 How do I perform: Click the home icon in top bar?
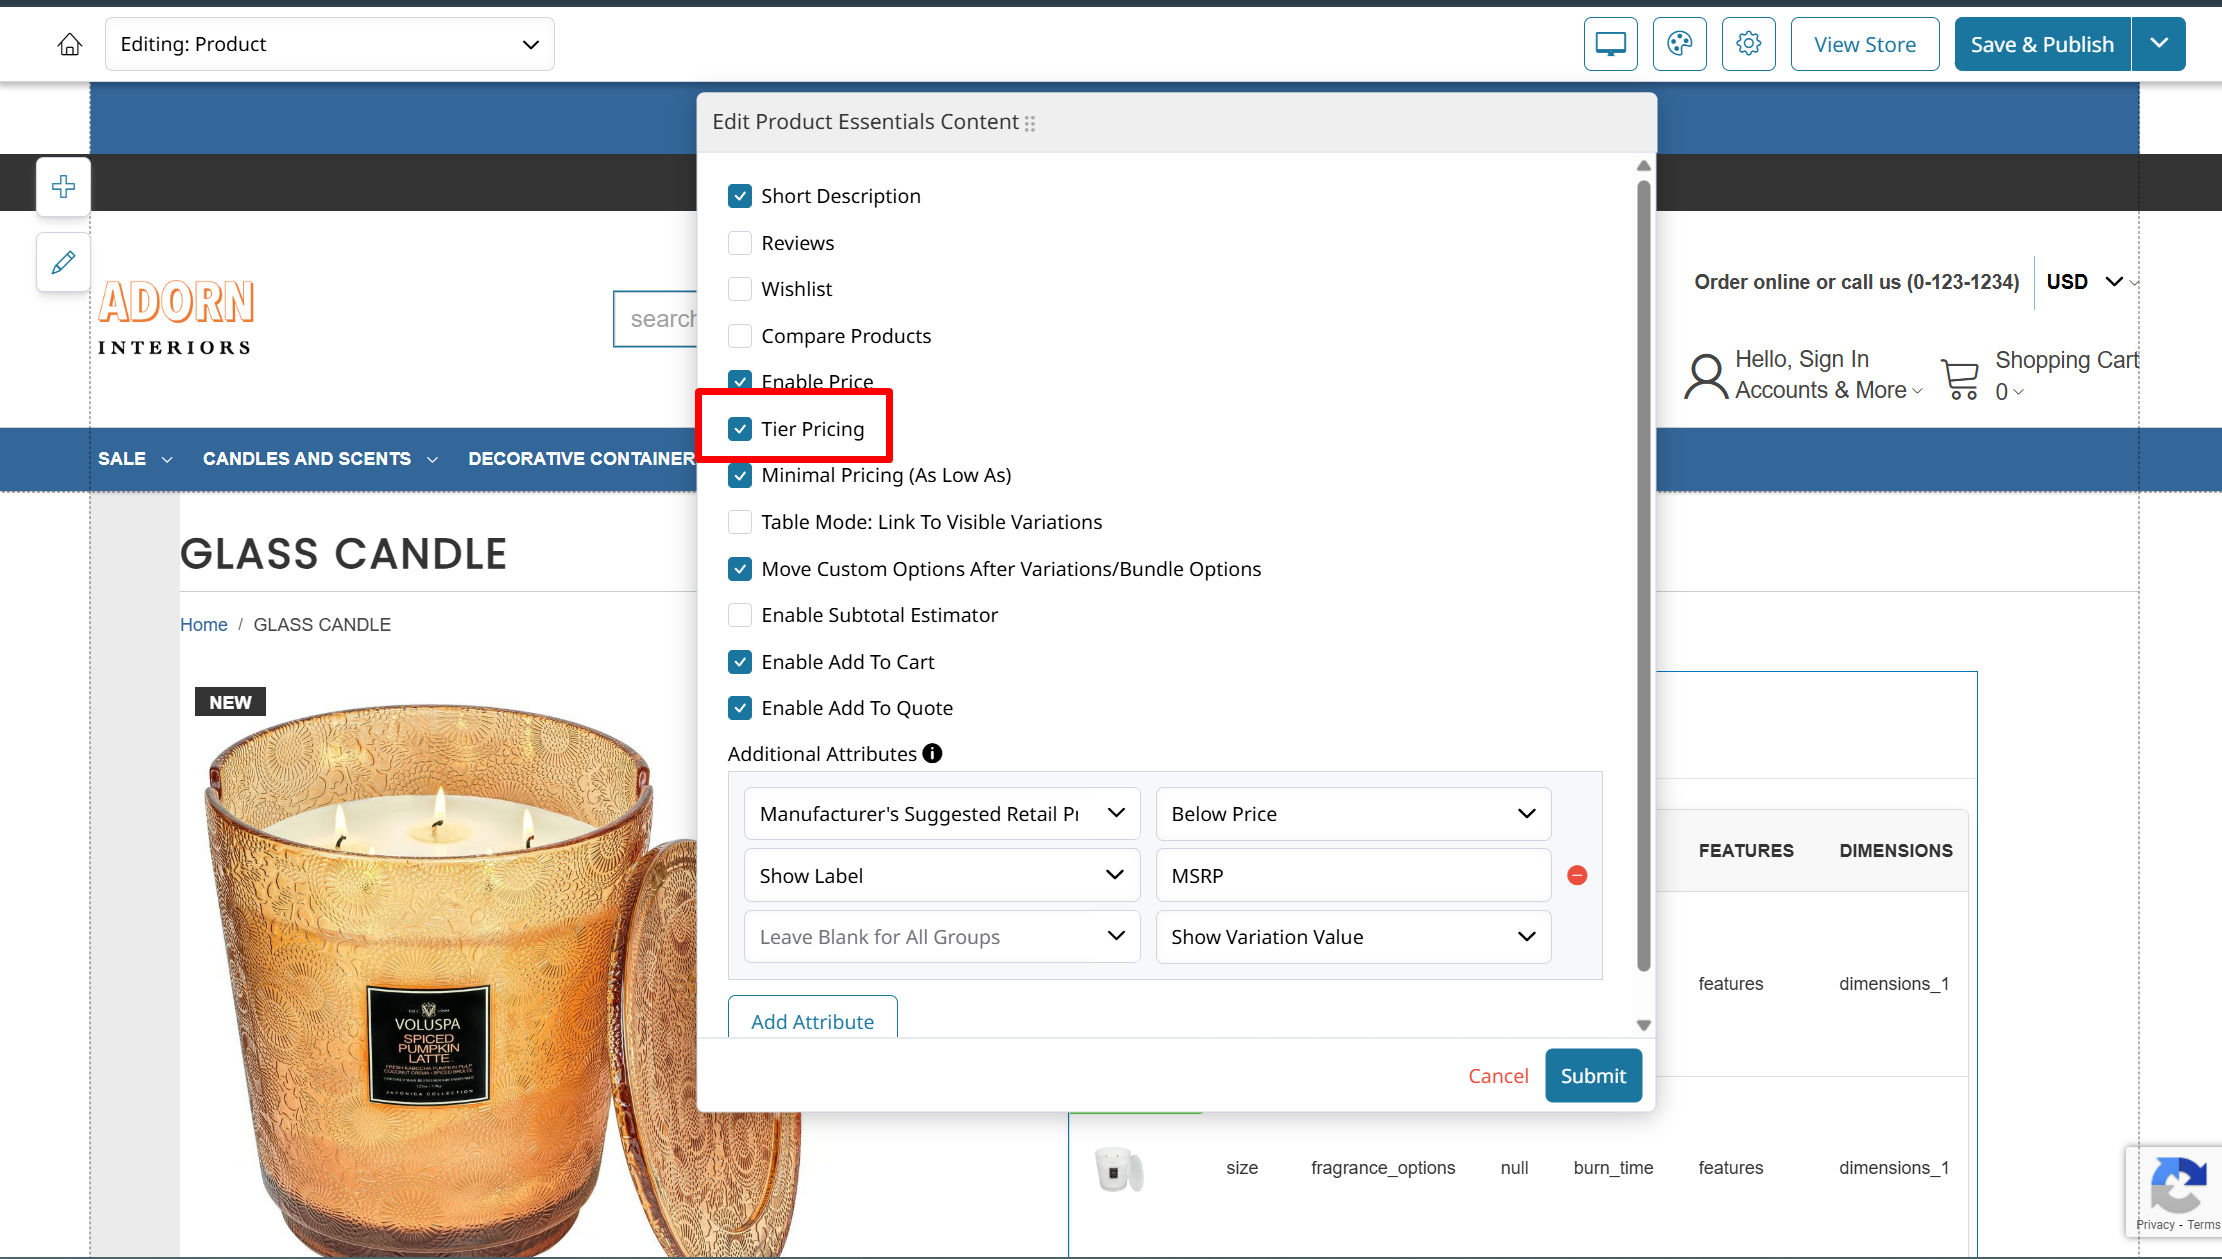[69, 44]
